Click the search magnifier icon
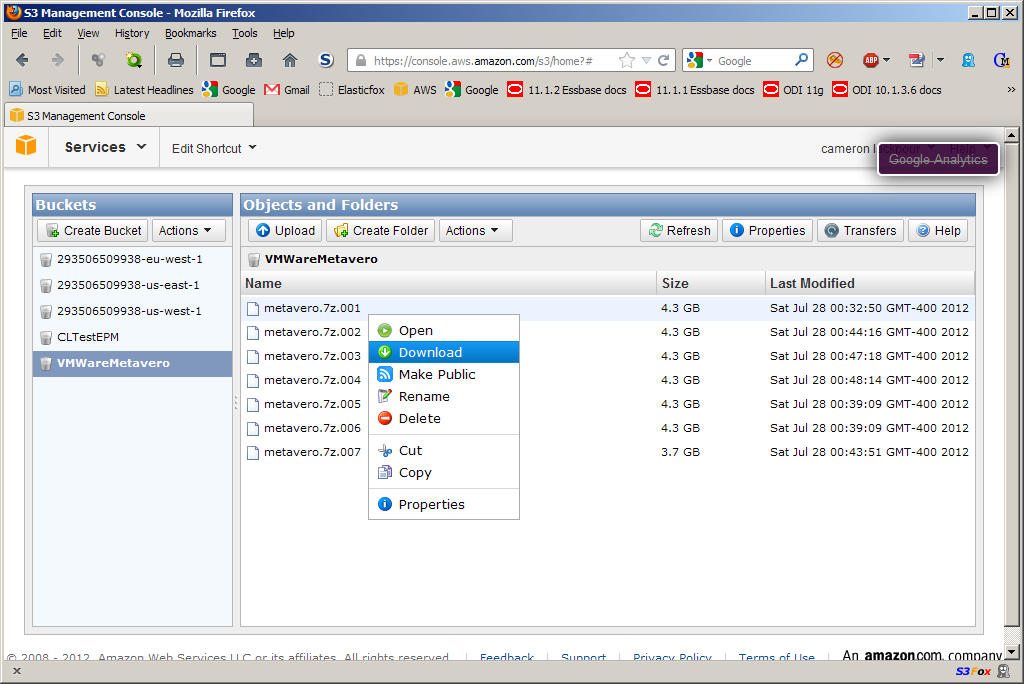 coord(801,60)
